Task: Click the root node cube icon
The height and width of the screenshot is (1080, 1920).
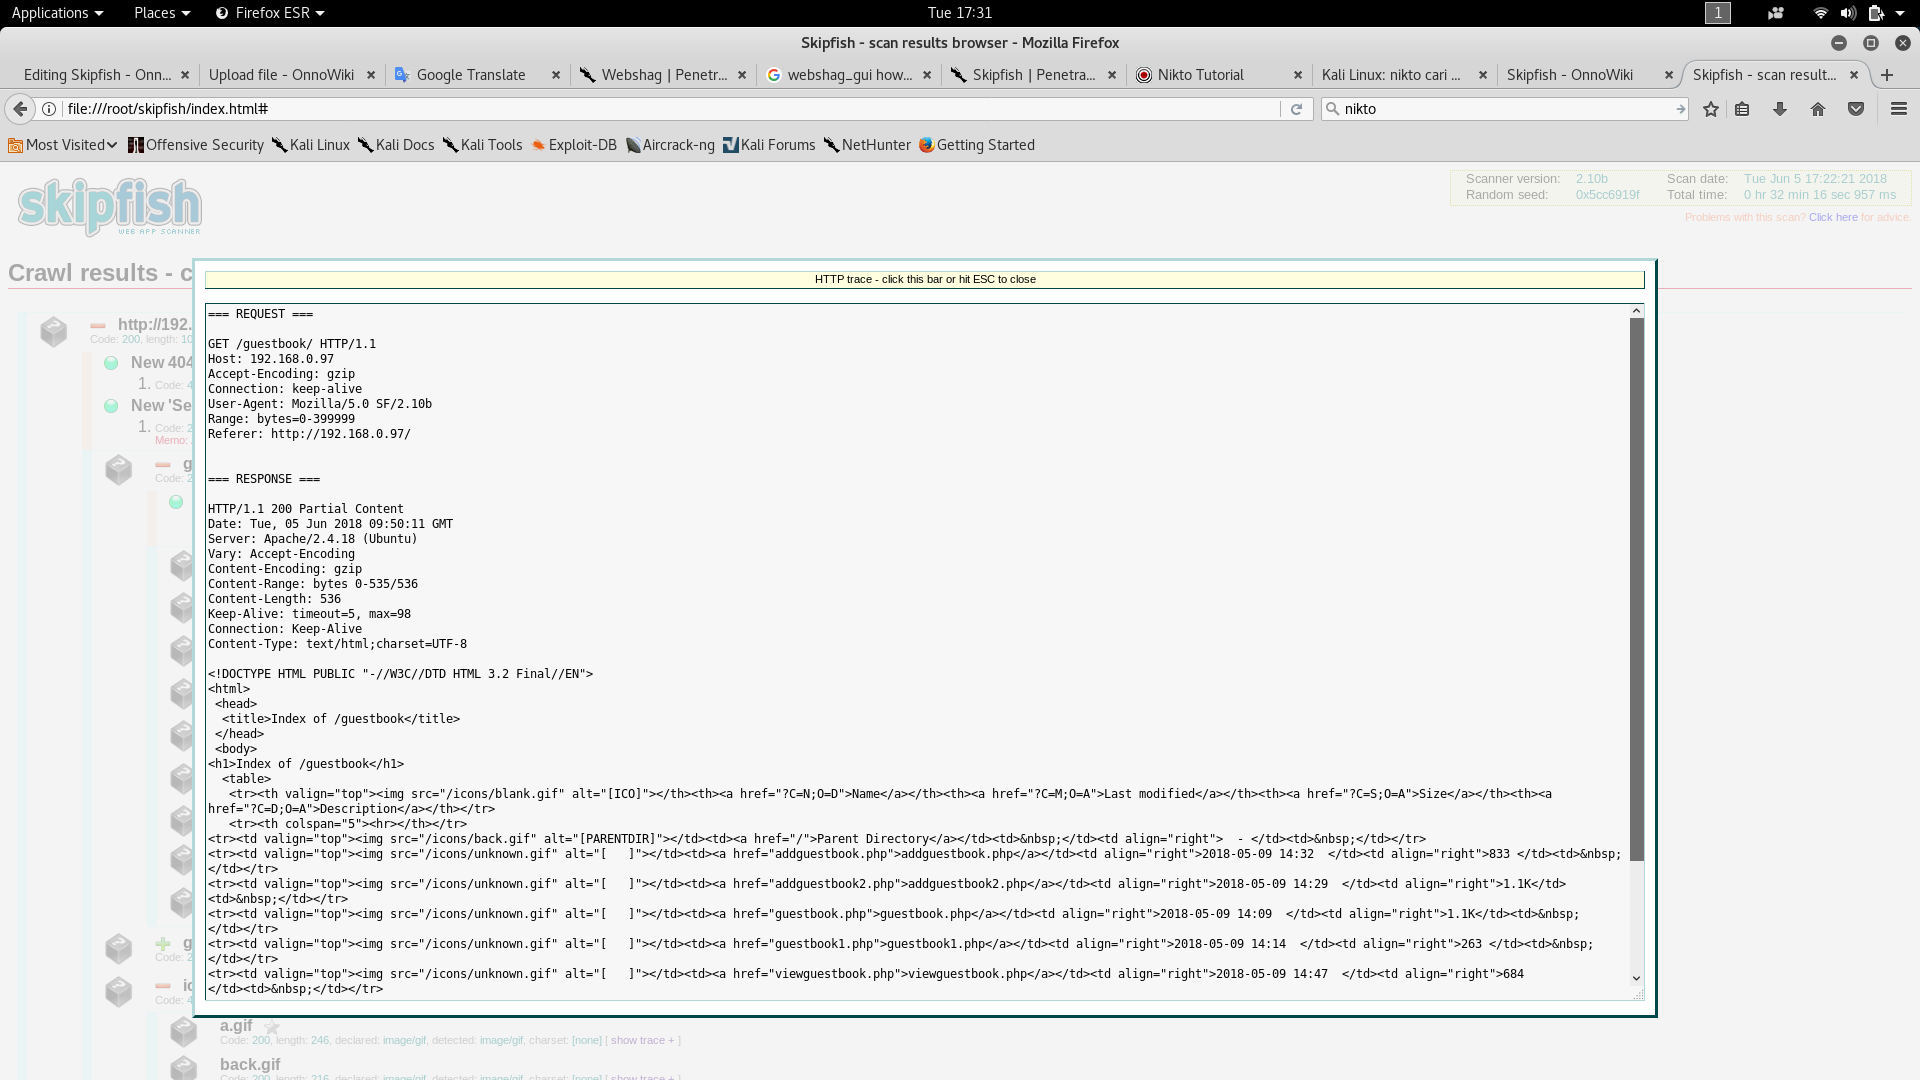Action: (53, 331)
